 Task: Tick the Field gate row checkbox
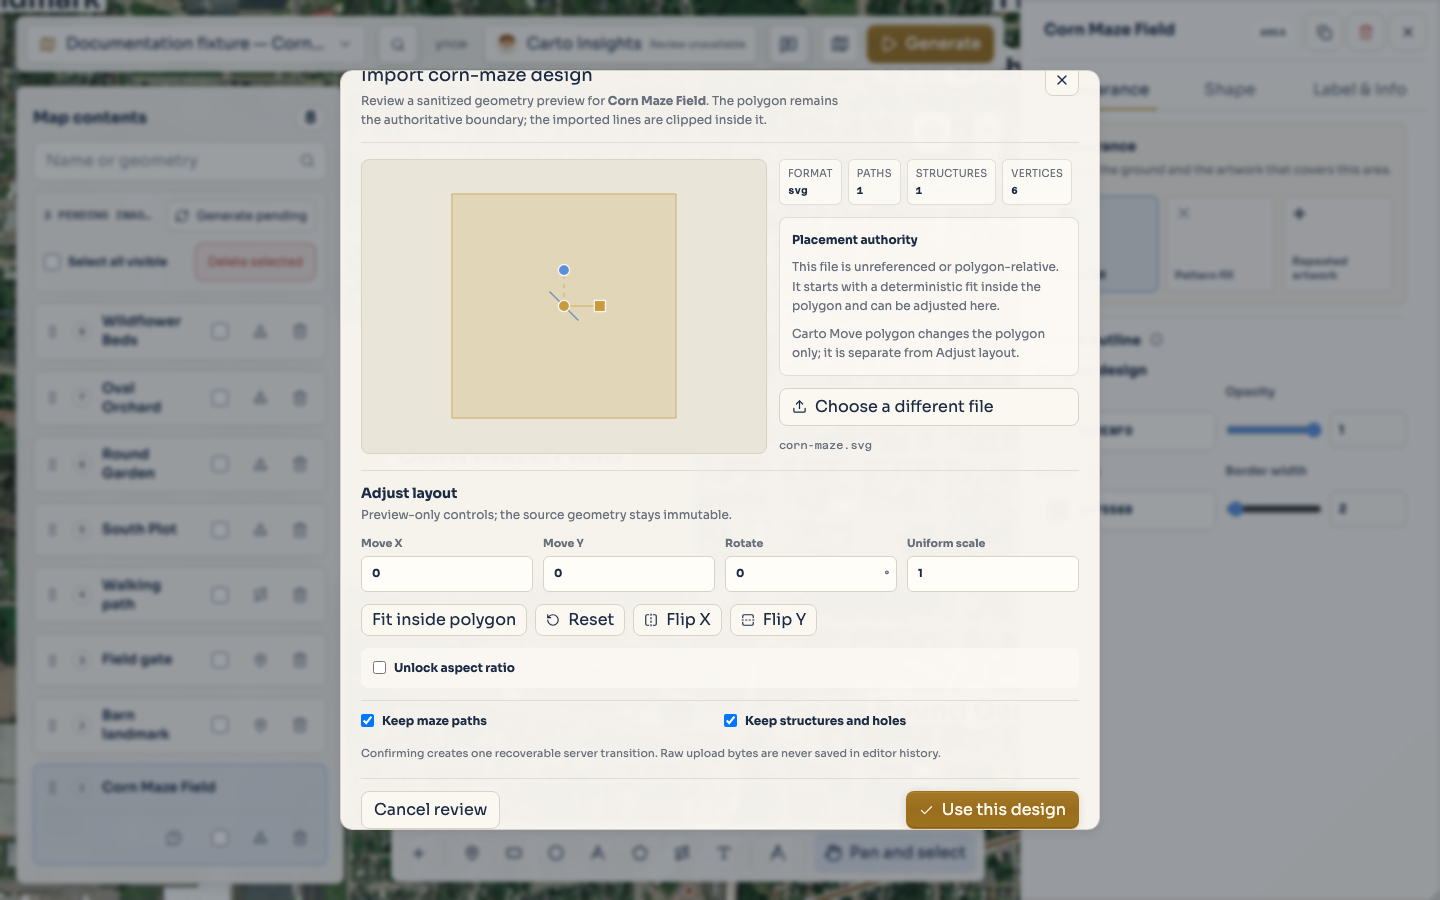click(220, 660)
